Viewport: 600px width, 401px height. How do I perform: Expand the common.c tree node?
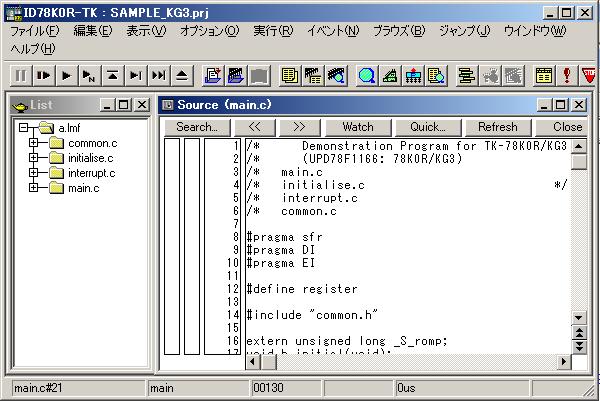[x=33, y=143]
